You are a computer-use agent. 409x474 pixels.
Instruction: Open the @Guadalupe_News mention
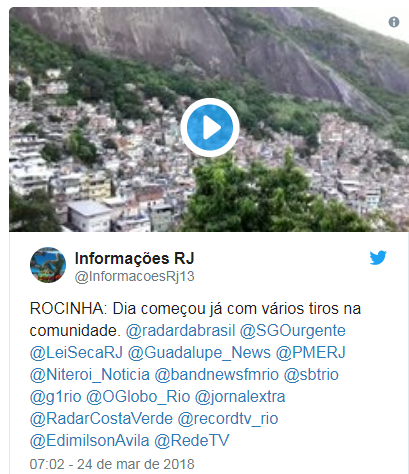tap(199, 353)
